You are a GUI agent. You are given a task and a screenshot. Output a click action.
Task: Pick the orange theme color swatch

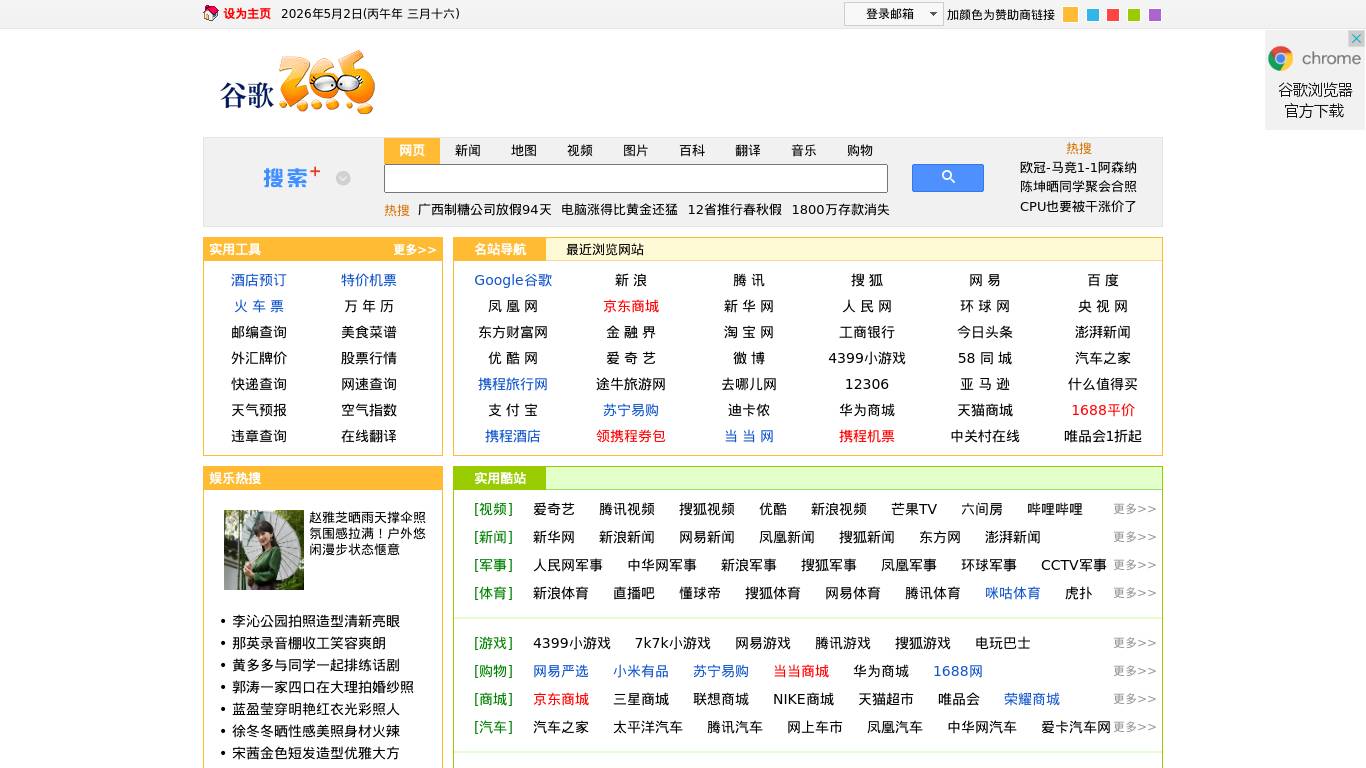(x=1070, y=15)
